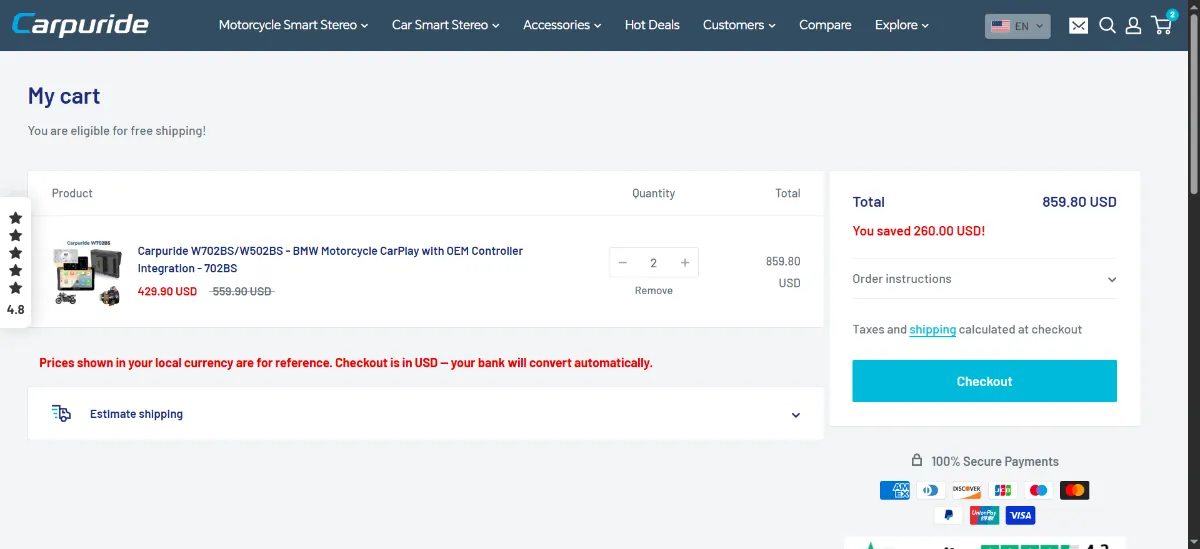The width and height of the screenshot is (1200, 549).
Task: Click the Checkout button
Action: (984, 381)
